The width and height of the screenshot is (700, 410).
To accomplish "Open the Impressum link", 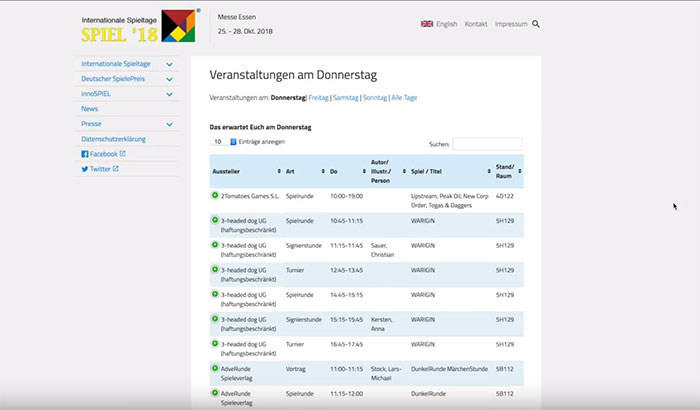I will click(510, 24).
